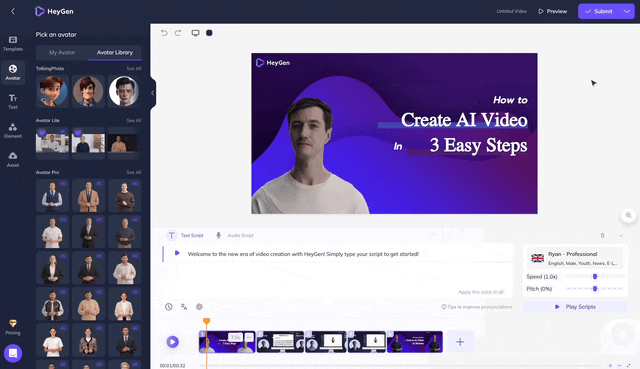This screenshot has height=369, width=640.
Task: Open the support chat bubble icon
Action: pyautogui.click(x=13, y=353)
